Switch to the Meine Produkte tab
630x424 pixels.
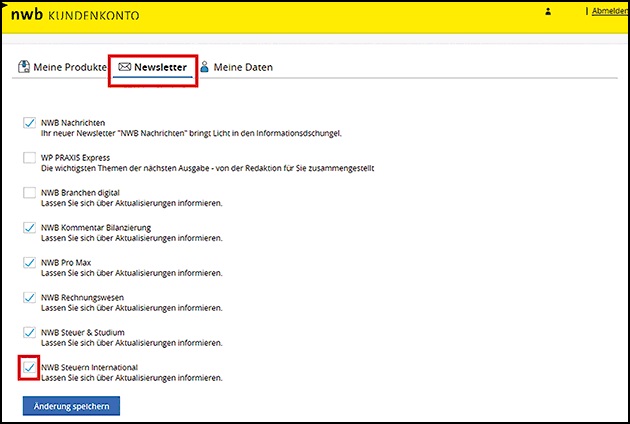[70, 67]
